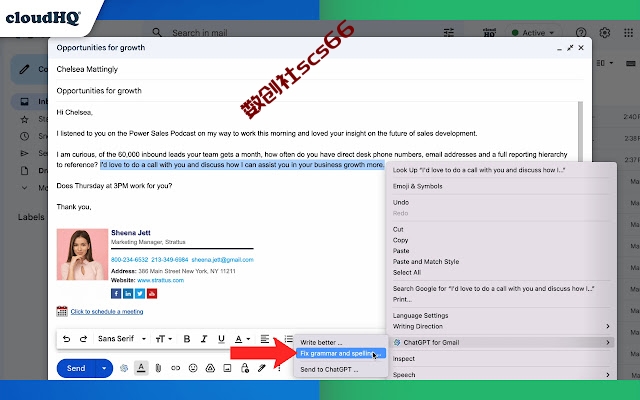Click Inspect in context menu

coord(404,359)
